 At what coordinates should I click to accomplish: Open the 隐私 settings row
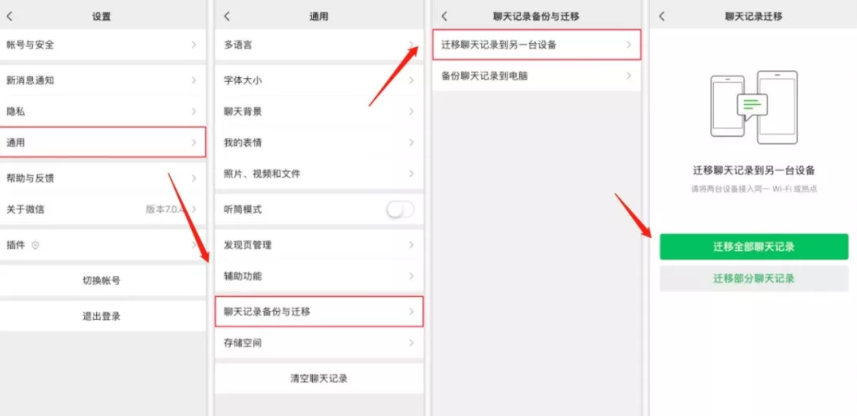tap(103, 112)
